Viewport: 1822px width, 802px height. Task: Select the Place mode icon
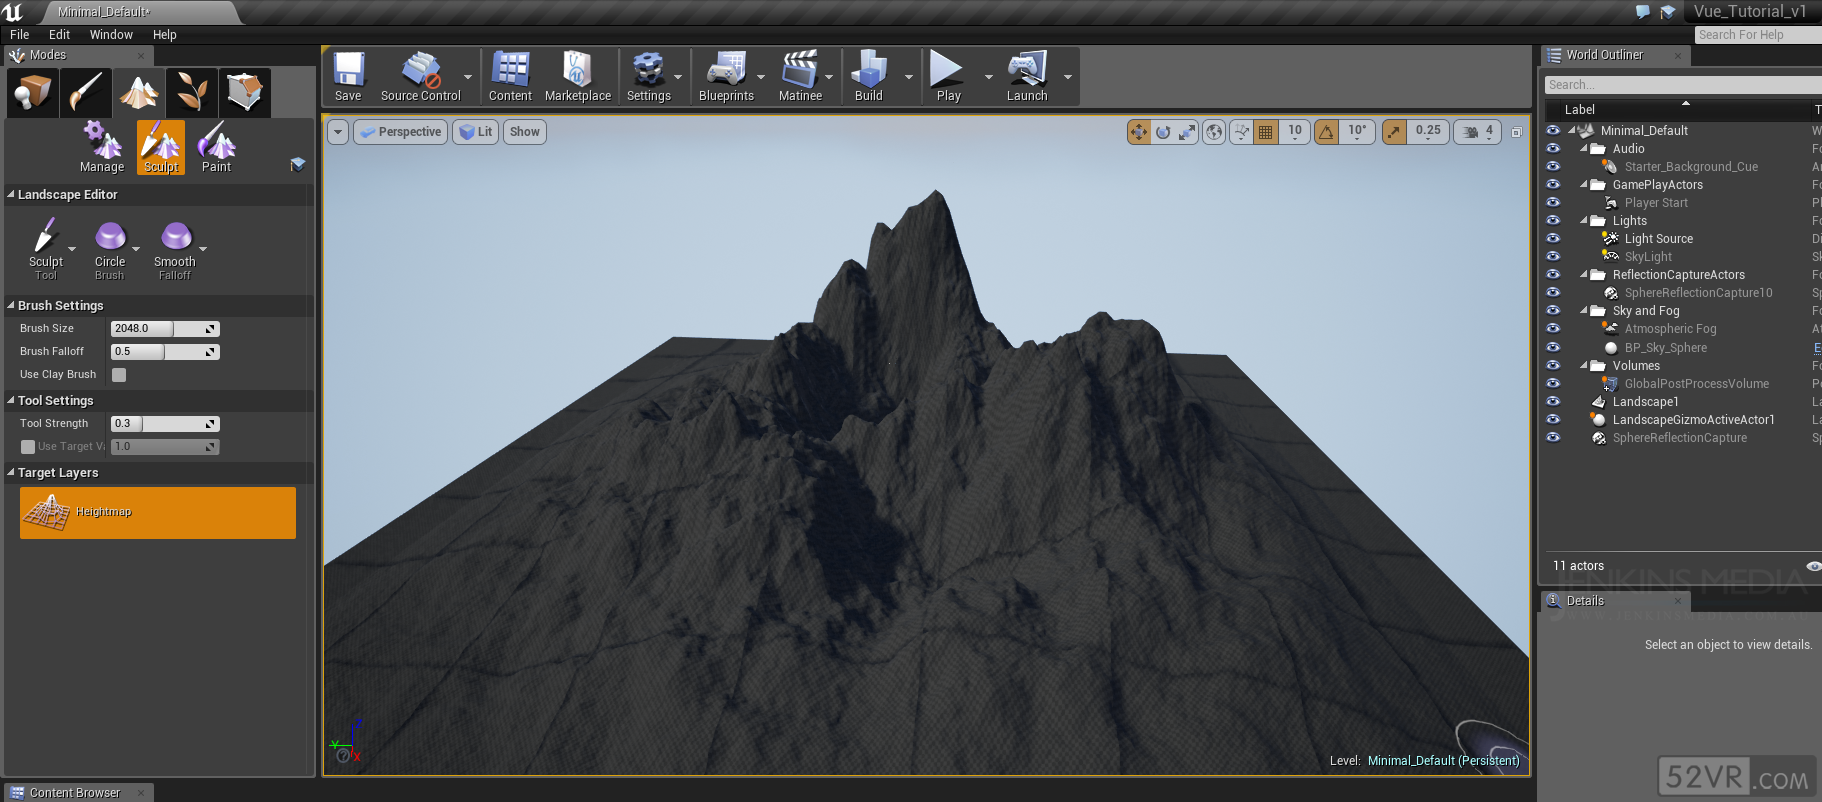(32, 93)
